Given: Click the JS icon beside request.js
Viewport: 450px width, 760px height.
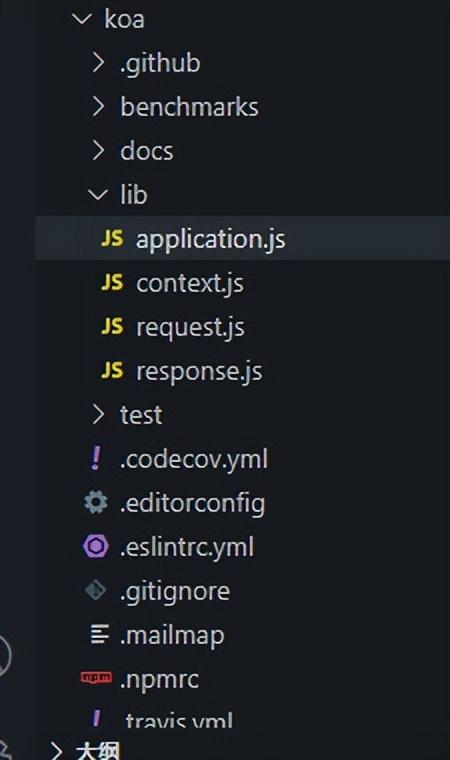Looking at the screenshot, I should 112,326.
